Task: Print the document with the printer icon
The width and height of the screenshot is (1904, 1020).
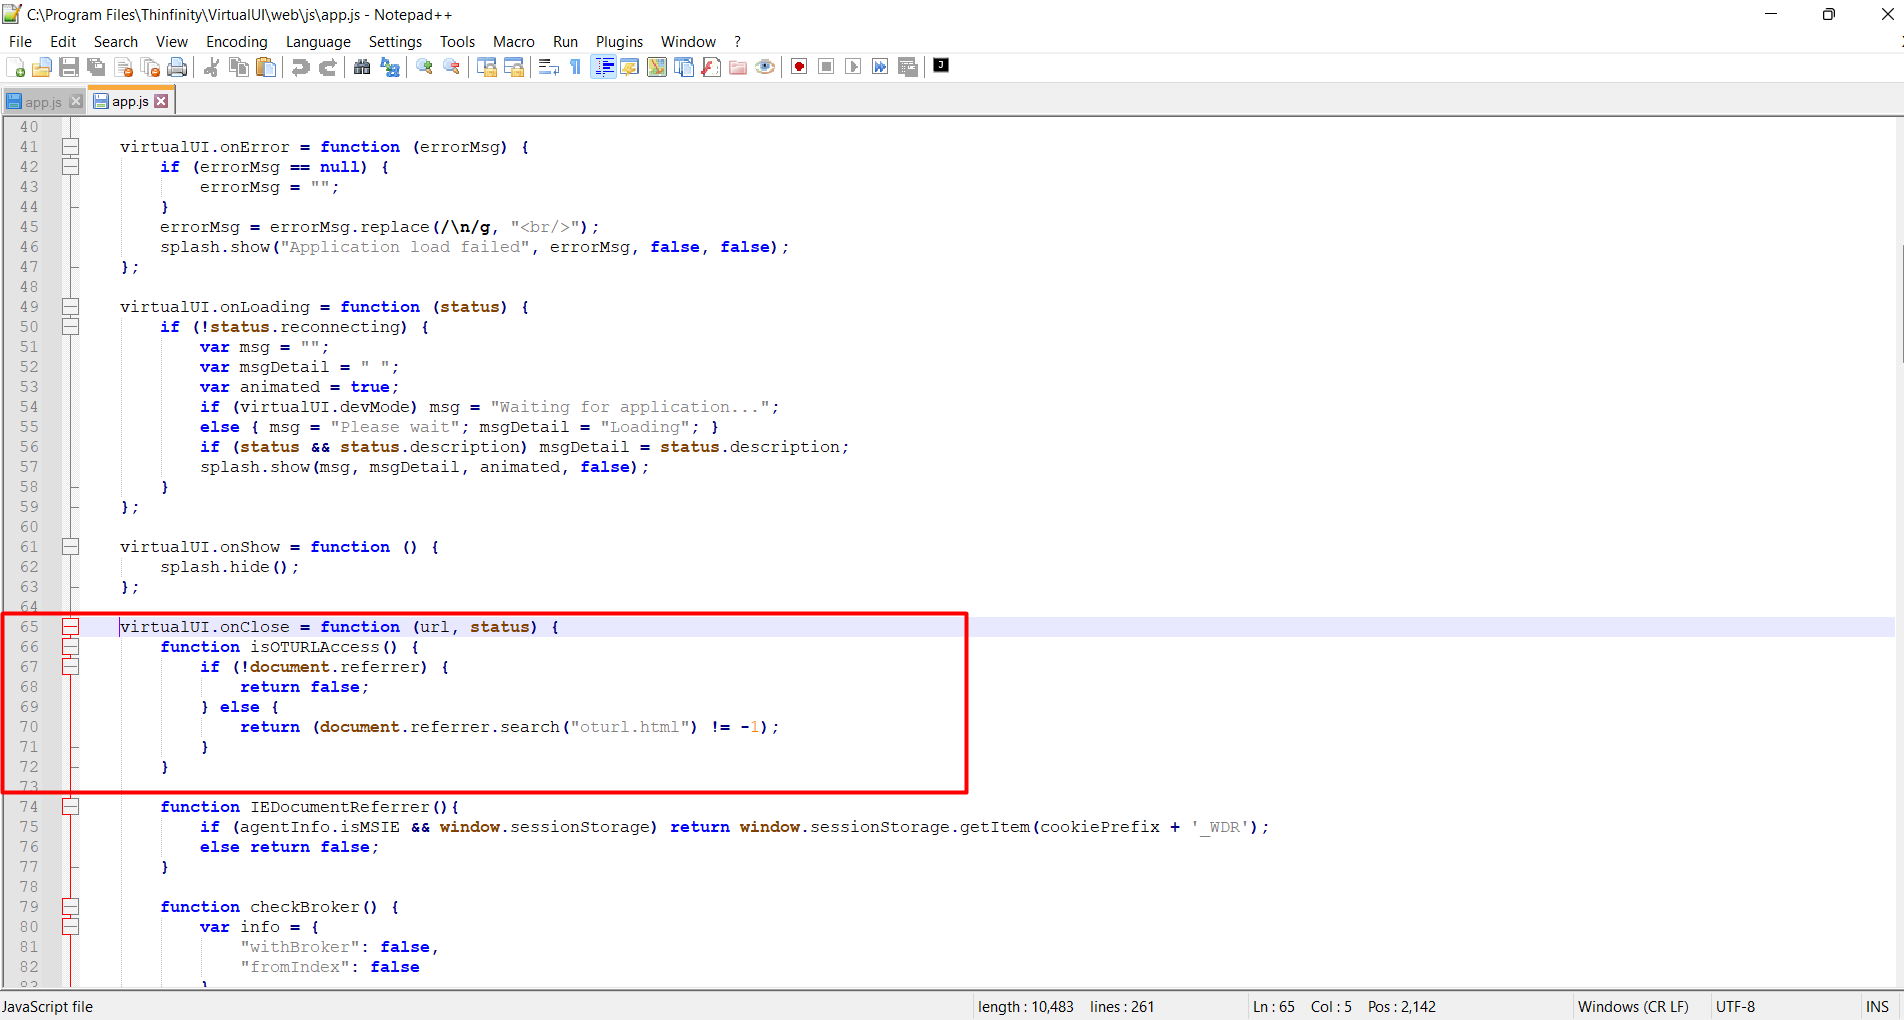Action: coord(178,67)
